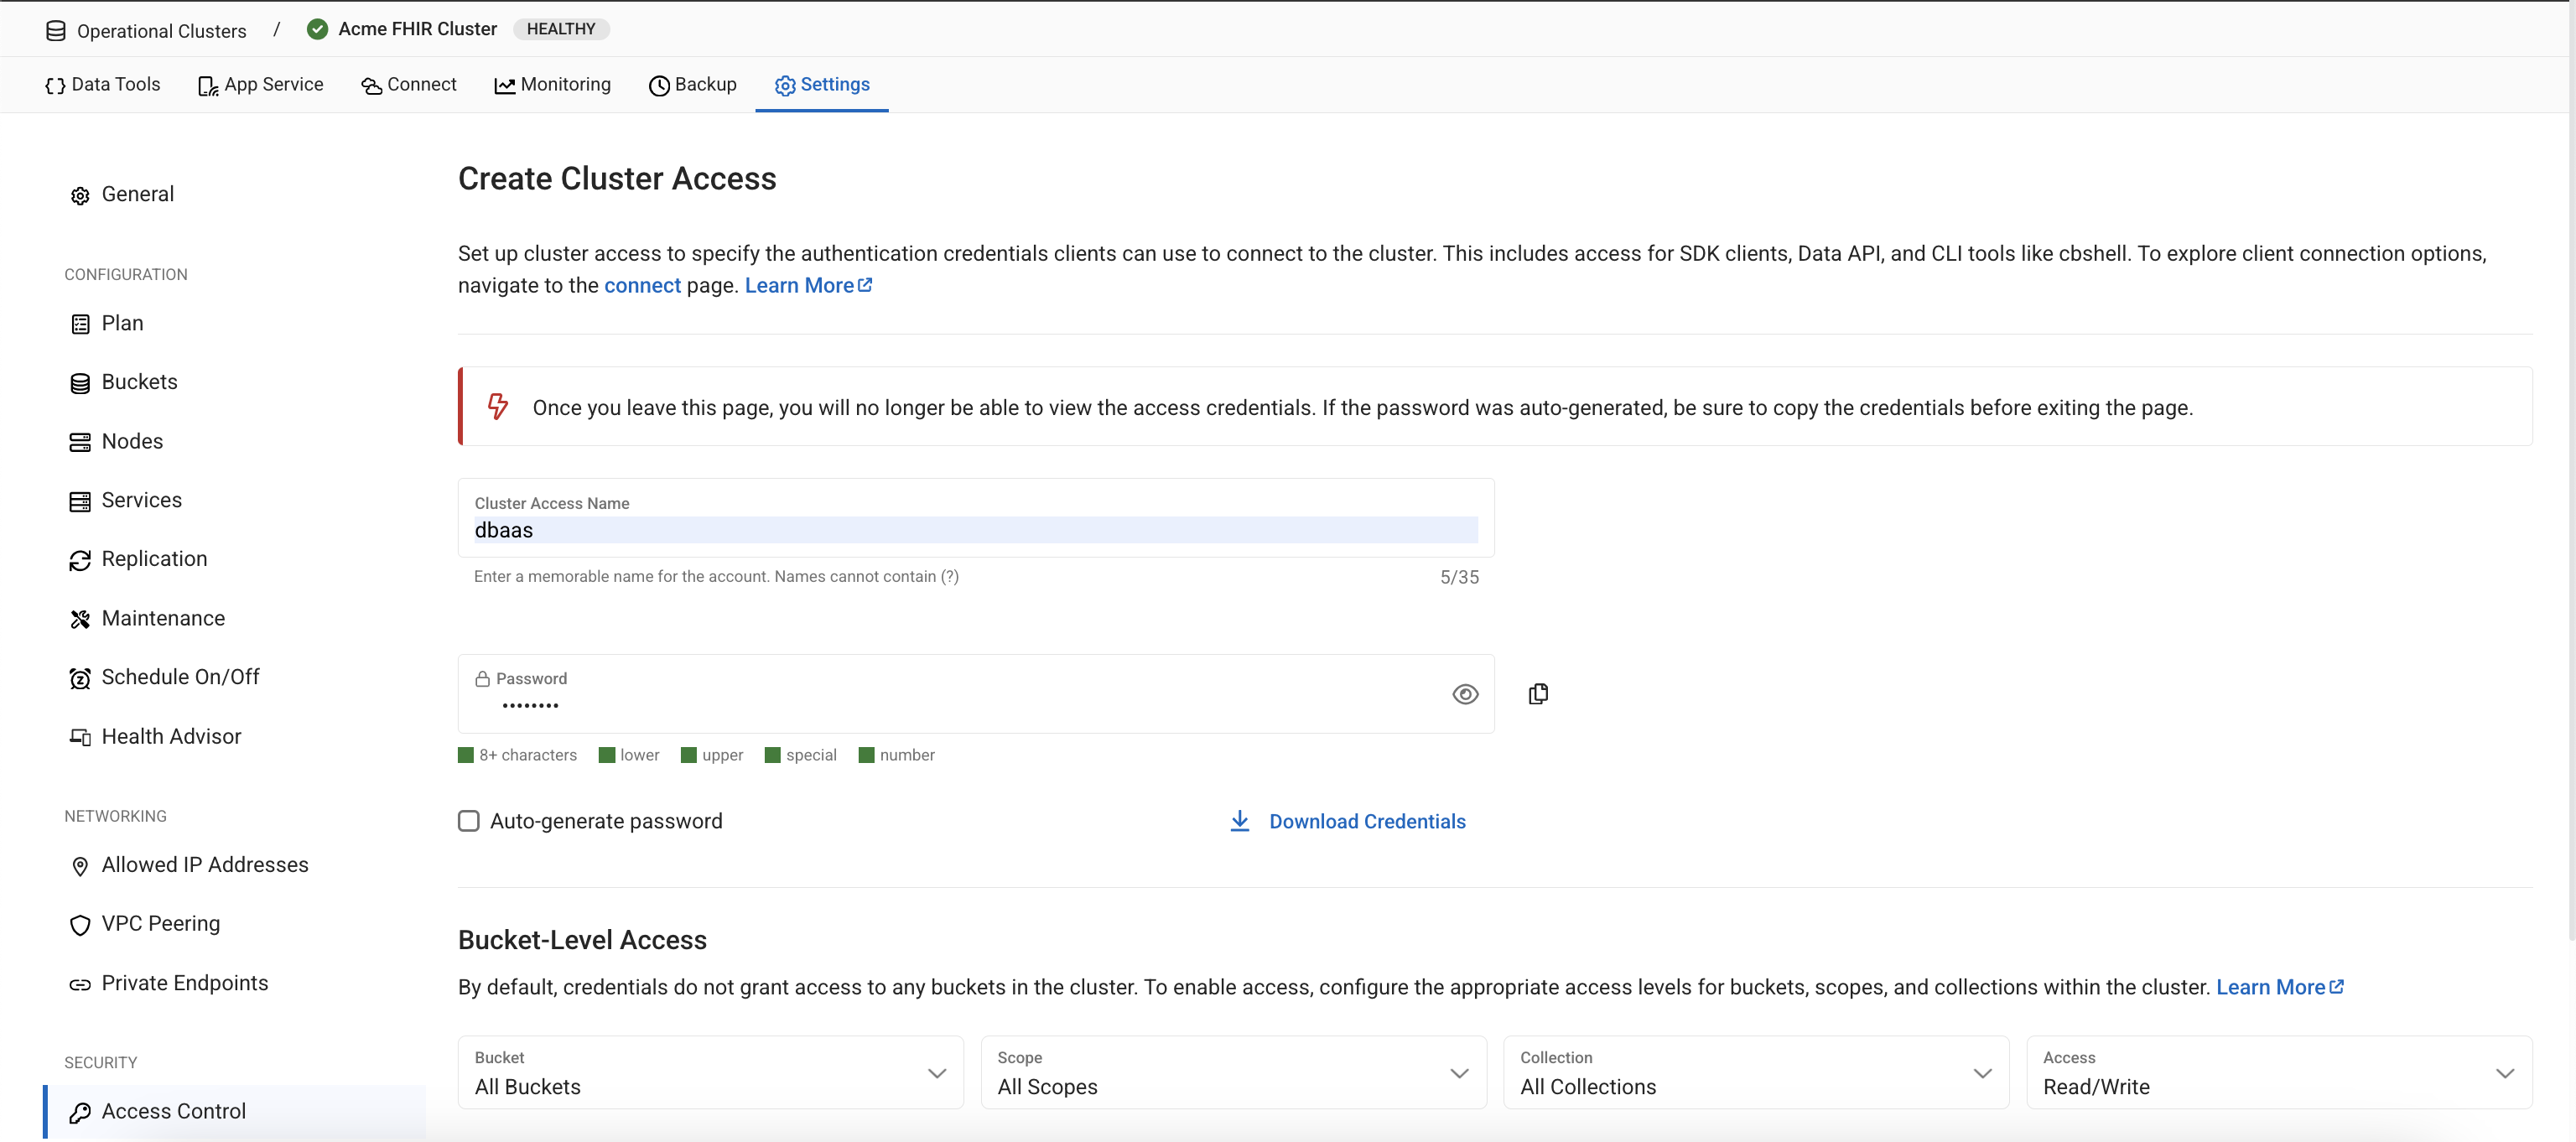This screenshot has height=1142, width=2576.
Task: Select the Replication sidebar icon
Action: (x=80, y=559)
